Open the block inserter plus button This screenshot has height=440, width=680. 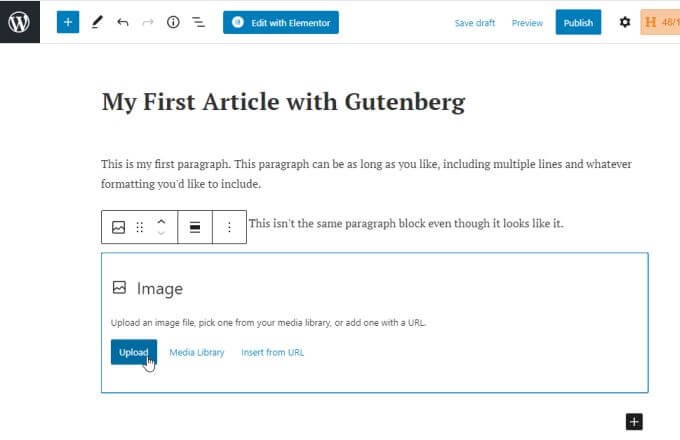point(68,22)
